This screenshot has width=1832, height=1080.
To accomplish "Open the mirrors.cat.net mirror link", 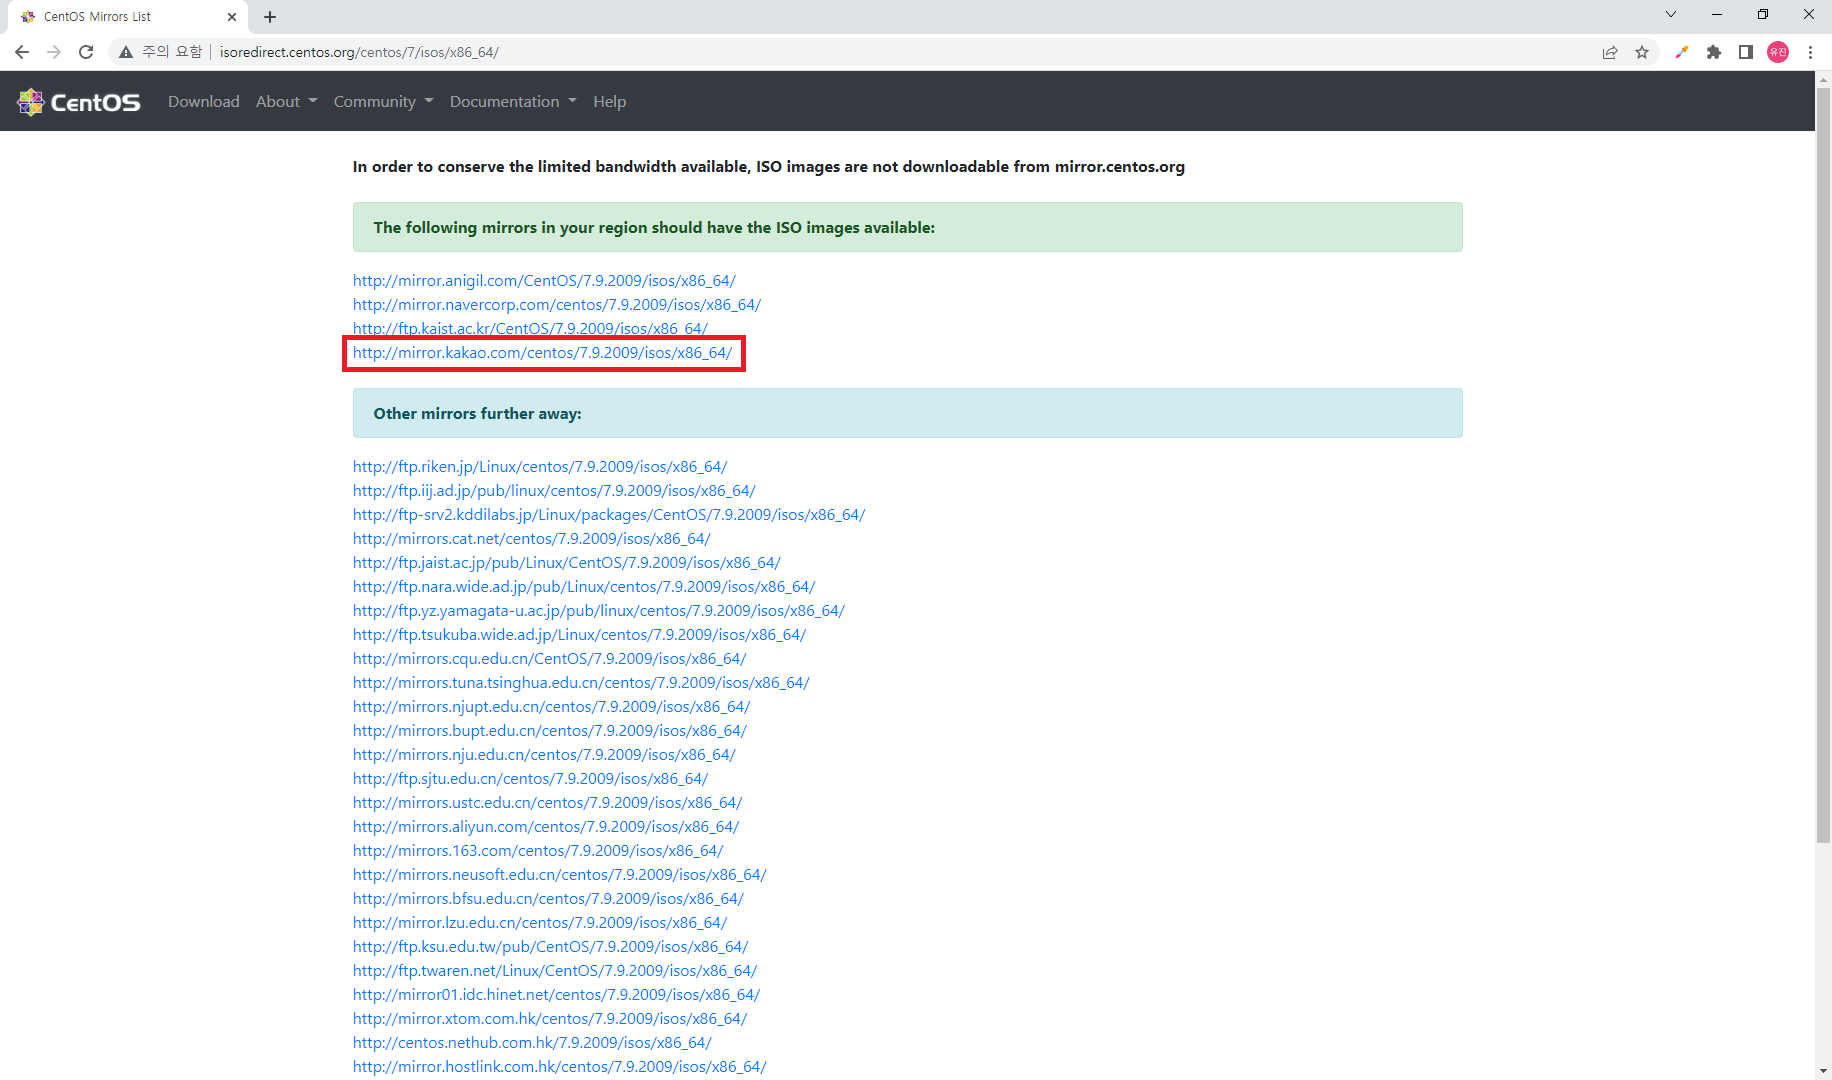I will [532, 539].
